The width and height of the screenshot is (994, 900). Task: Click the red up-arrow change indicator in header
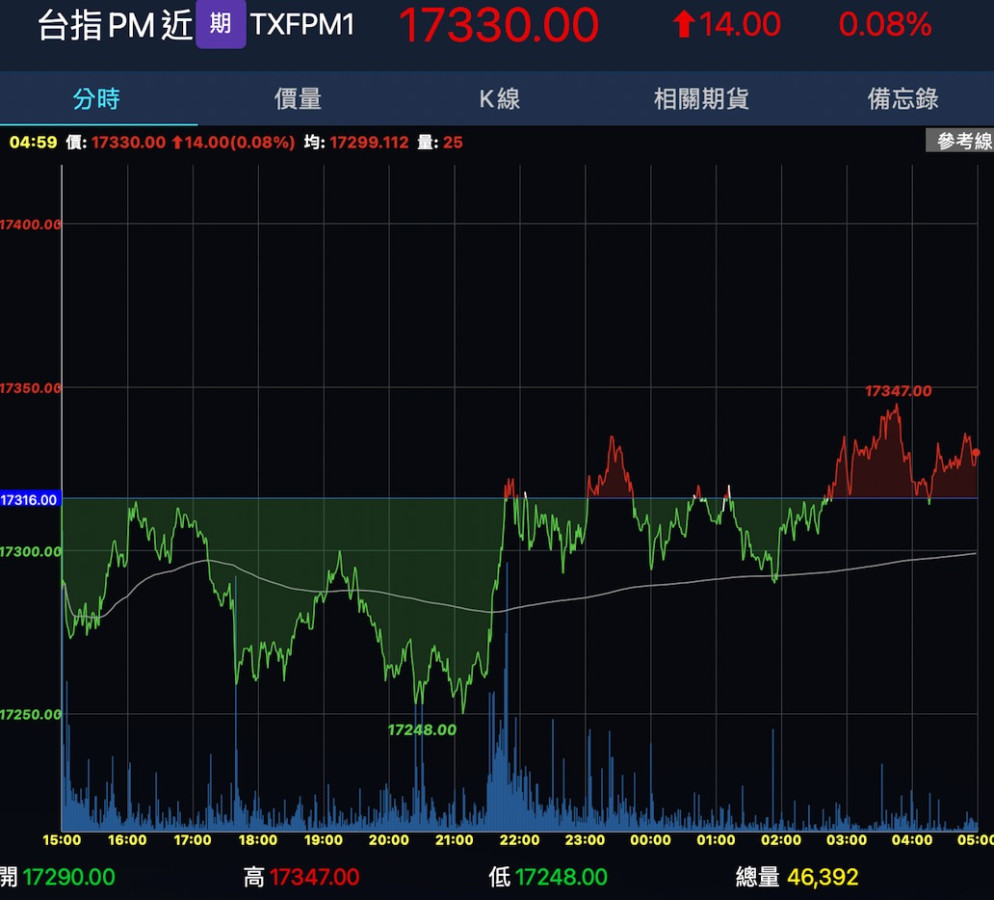(x=684, y=25)
